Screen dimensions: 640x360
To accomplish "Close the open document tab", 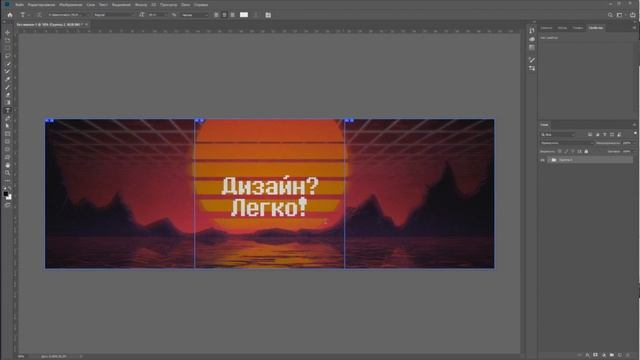I will pos(87,24).
